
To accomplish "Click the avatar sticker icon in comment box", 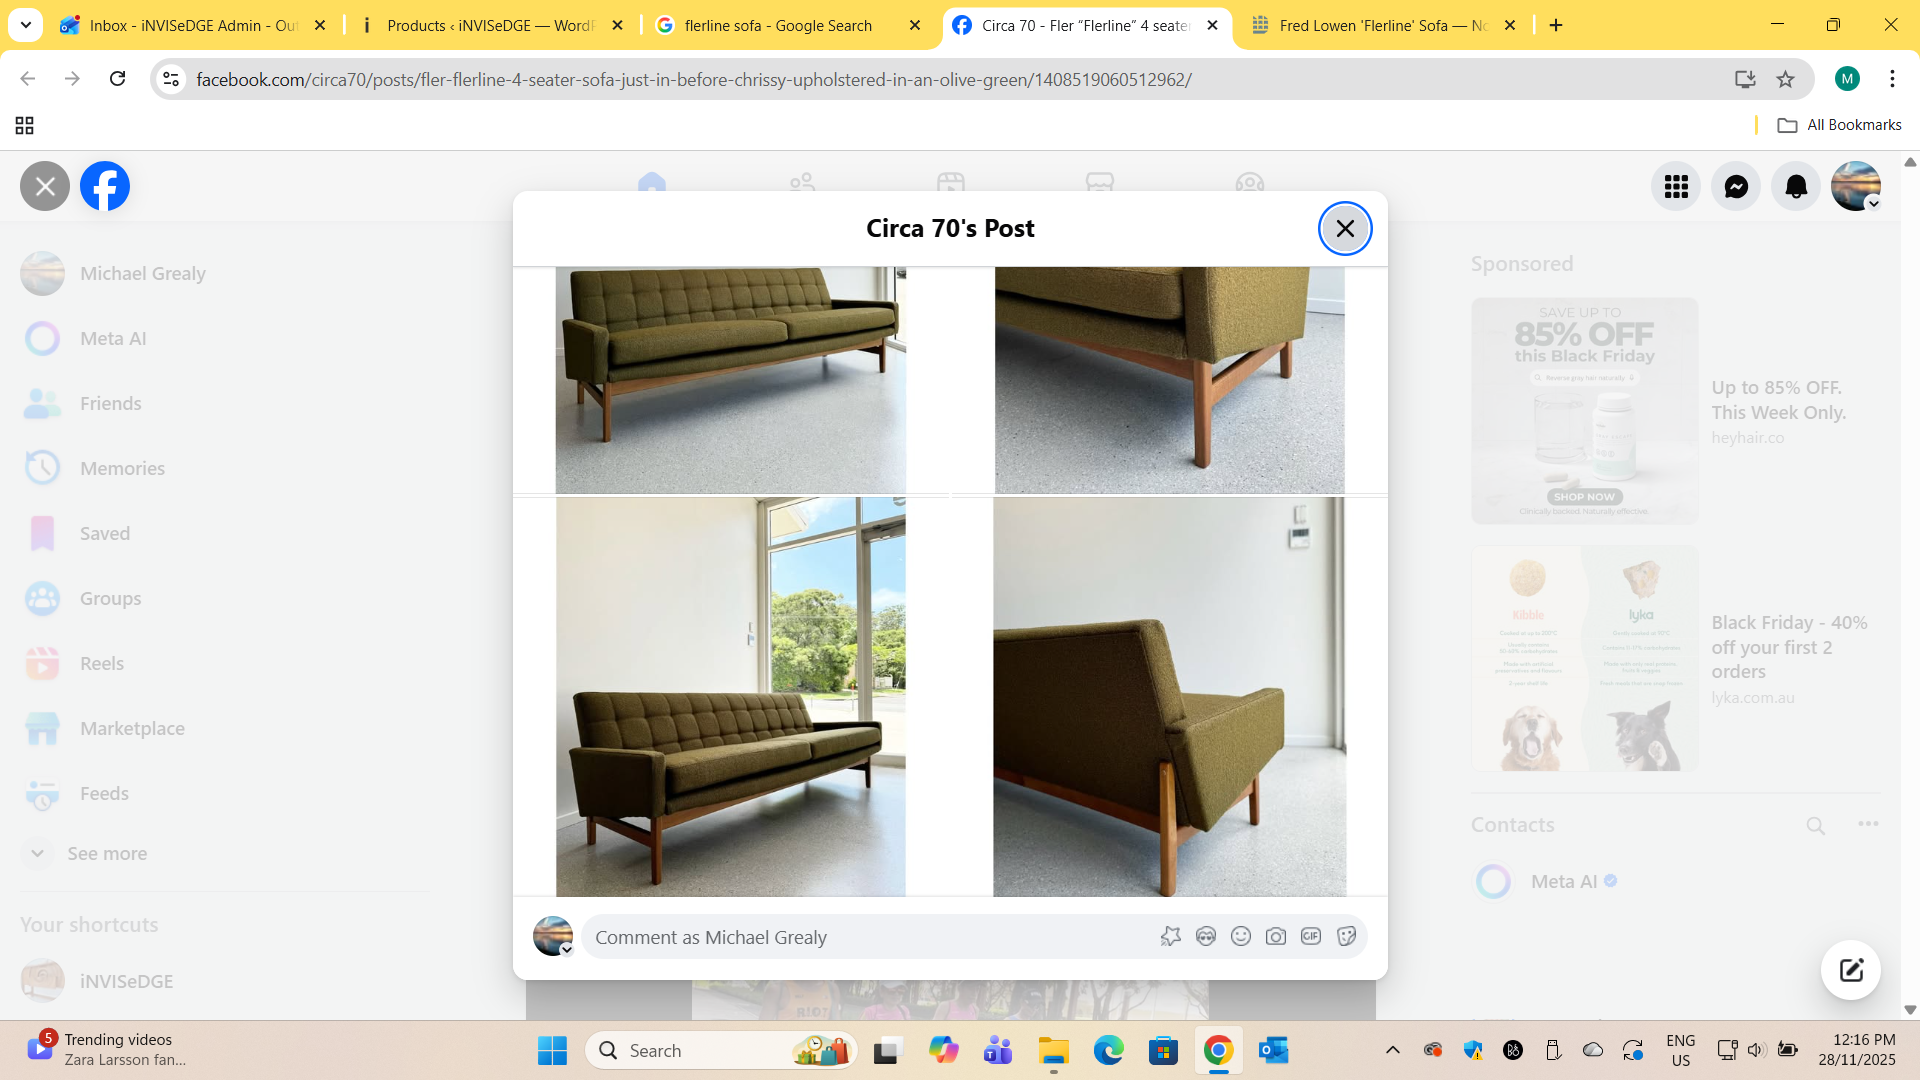I will pyautogui.click(x=1206, y=936).
